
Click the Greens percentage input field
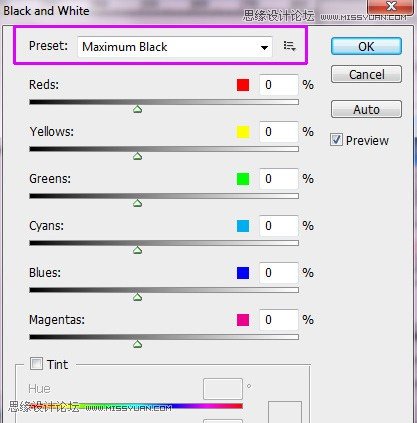pyautogui.click(x=279, y=179)
